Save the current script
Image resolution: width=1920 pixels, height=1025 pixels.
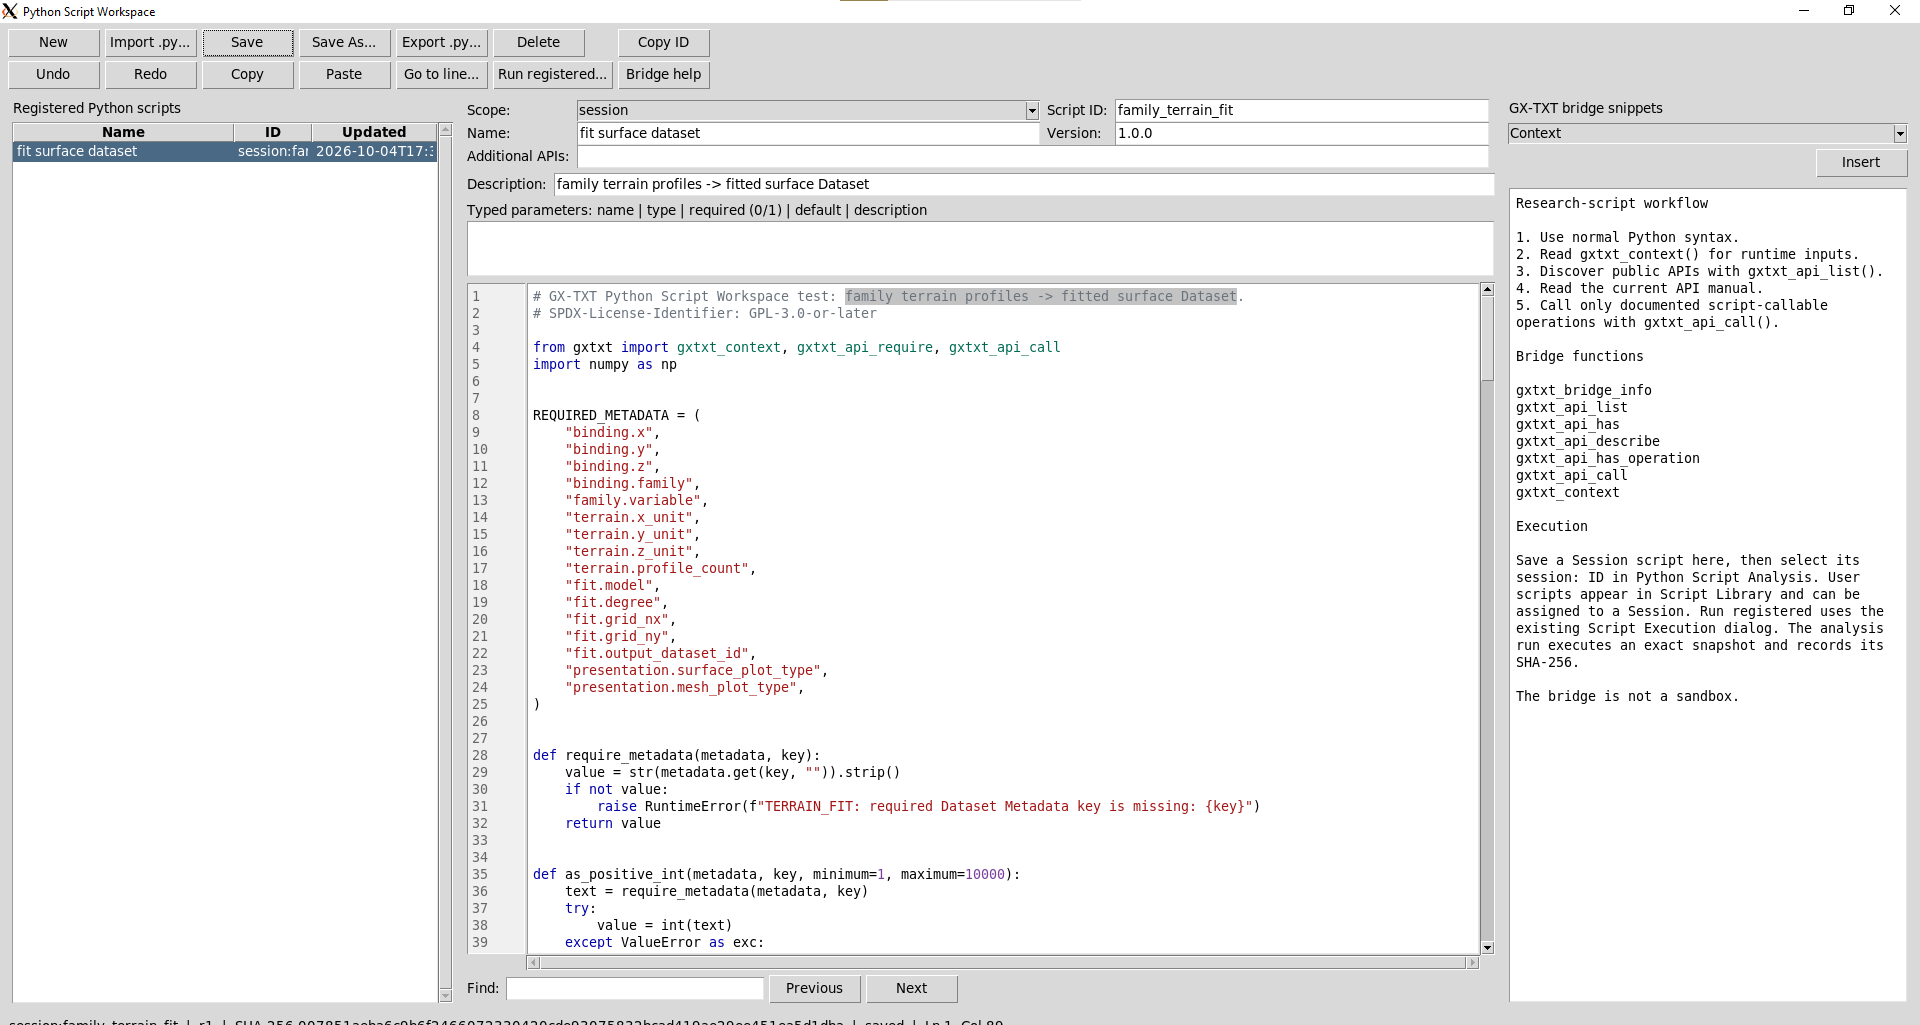tap(247, 42)
